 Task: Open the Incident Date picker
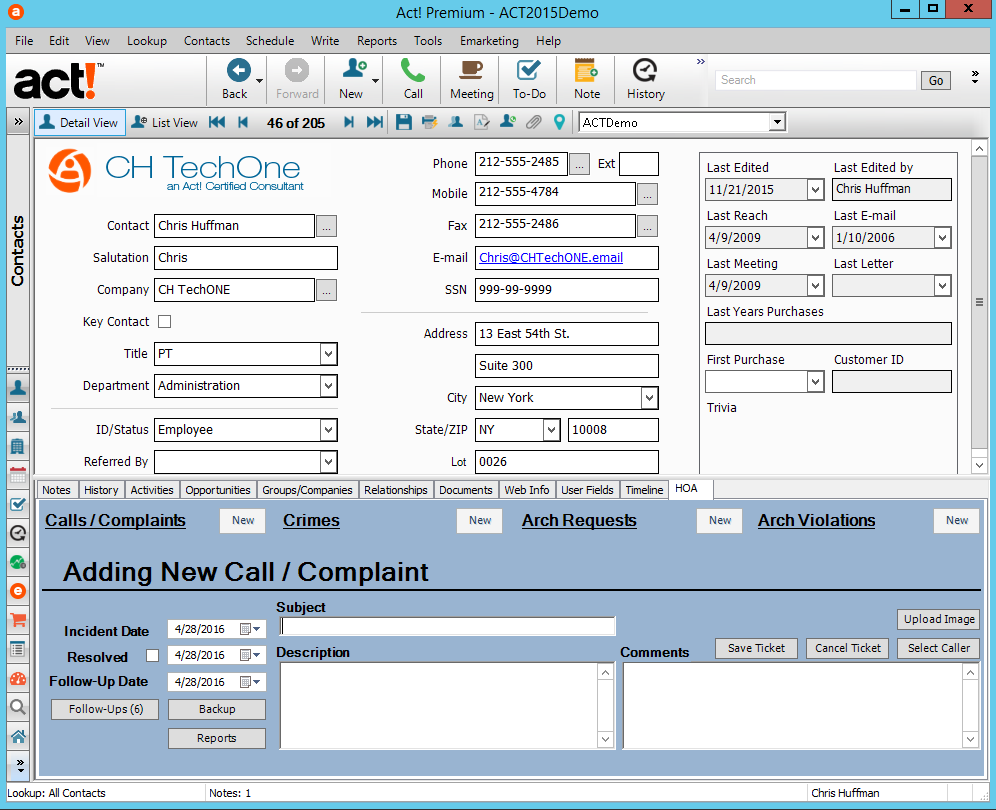tap(250, 629)
